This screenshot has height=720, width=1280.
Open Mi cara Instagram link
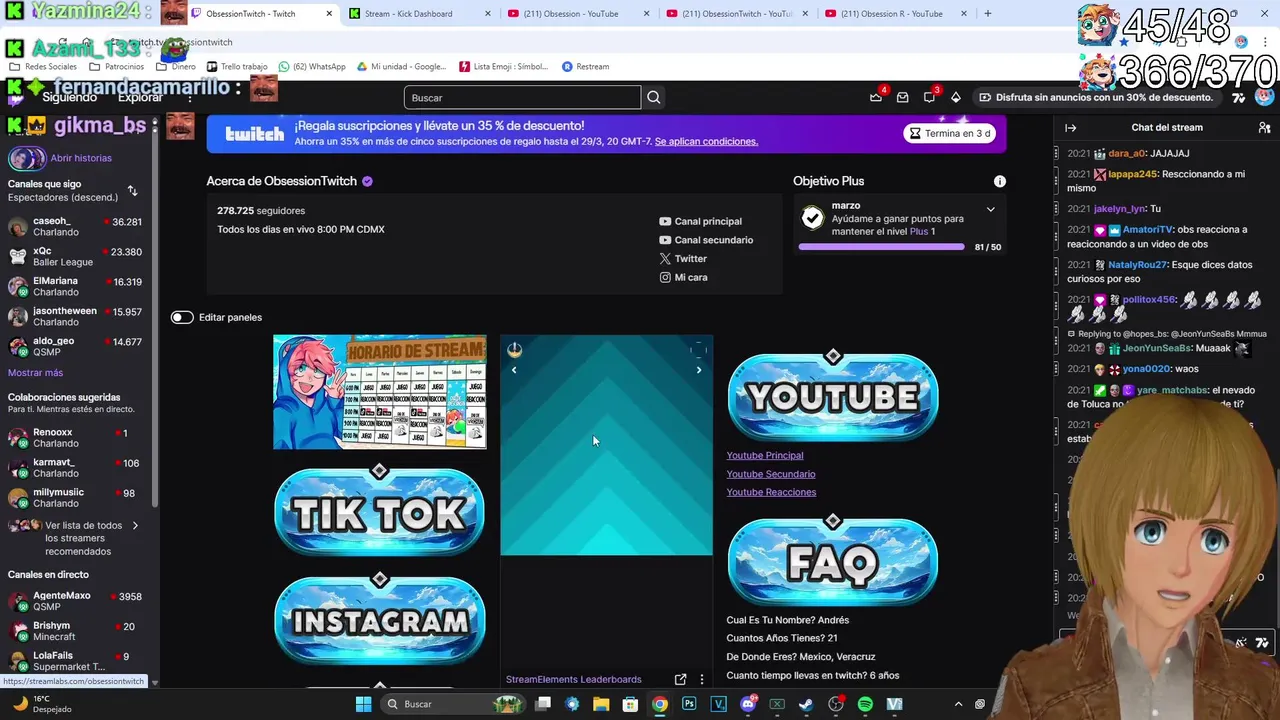[x=683, y=277]
